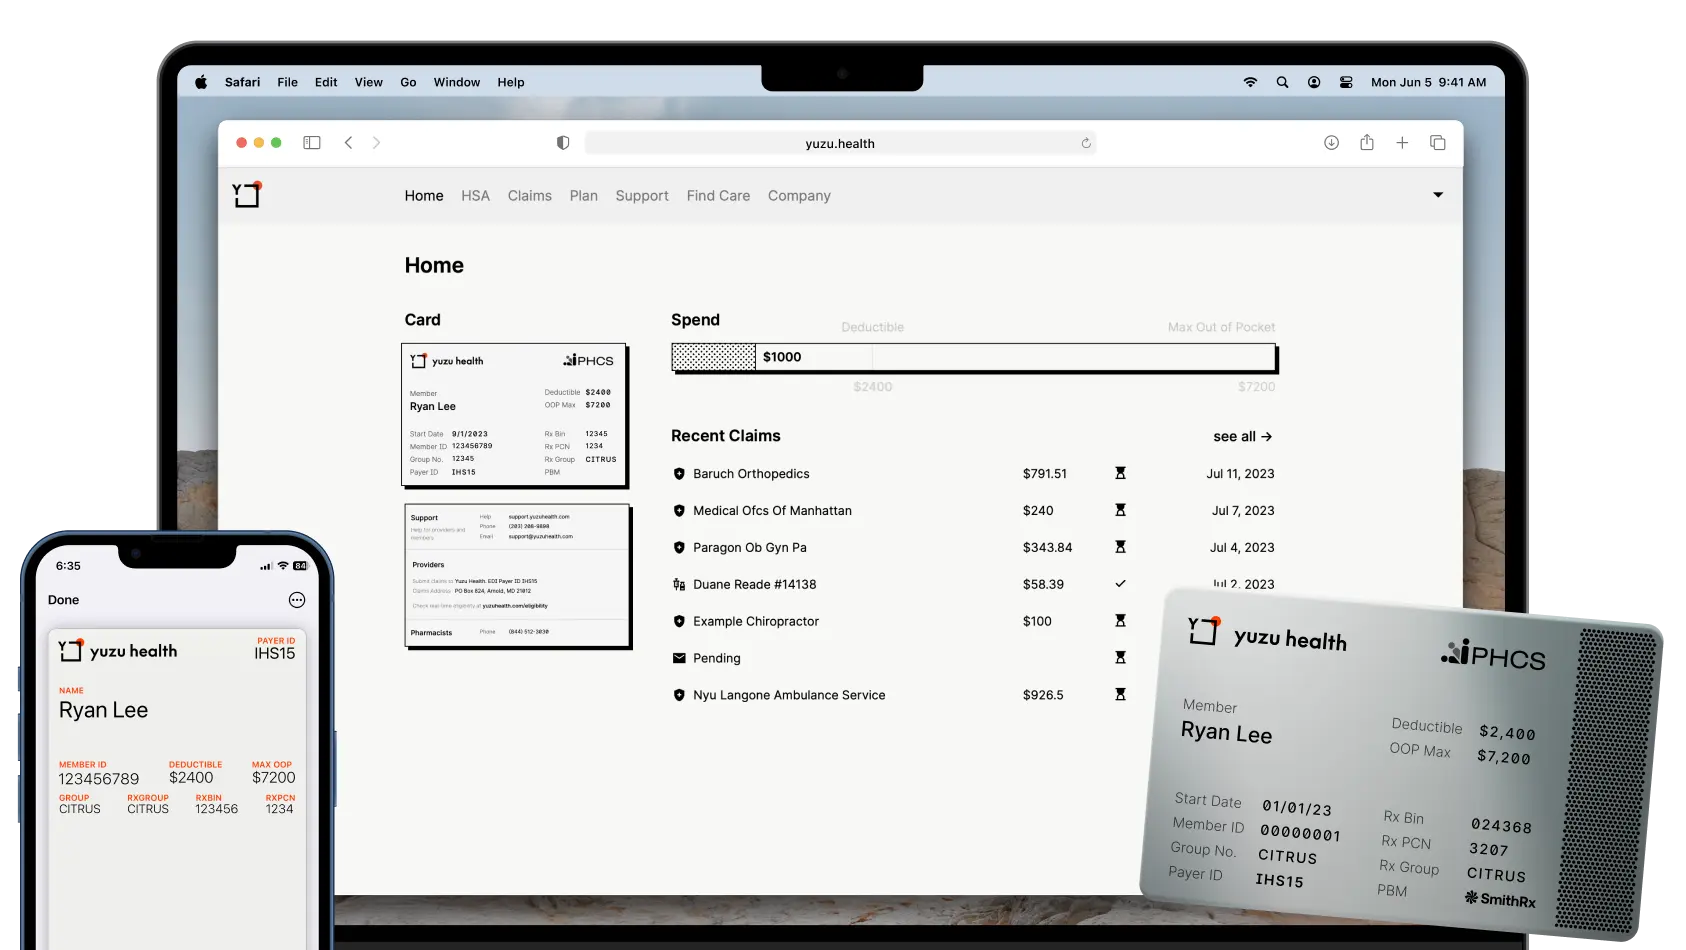Open the Claims tab
The image size is (1686, 950).
(529, 196)
